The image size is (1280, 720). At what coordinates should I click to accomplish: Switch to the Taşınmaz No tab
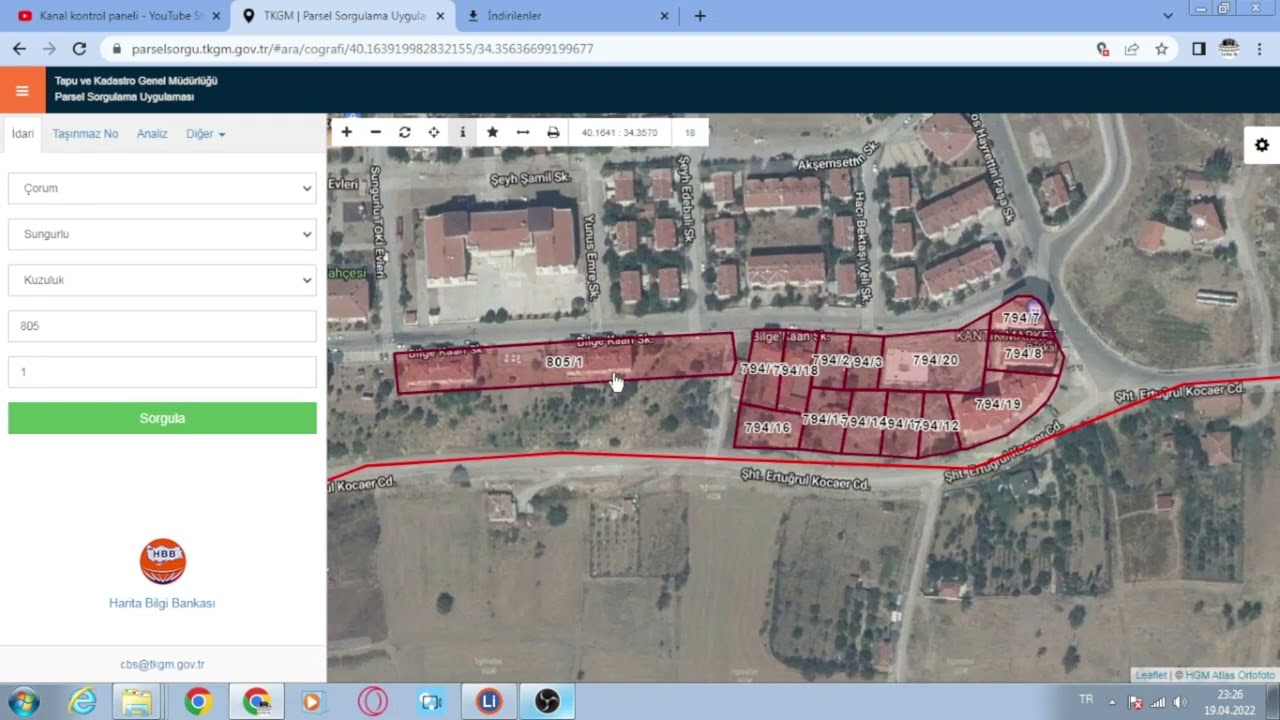pos(85,134)
